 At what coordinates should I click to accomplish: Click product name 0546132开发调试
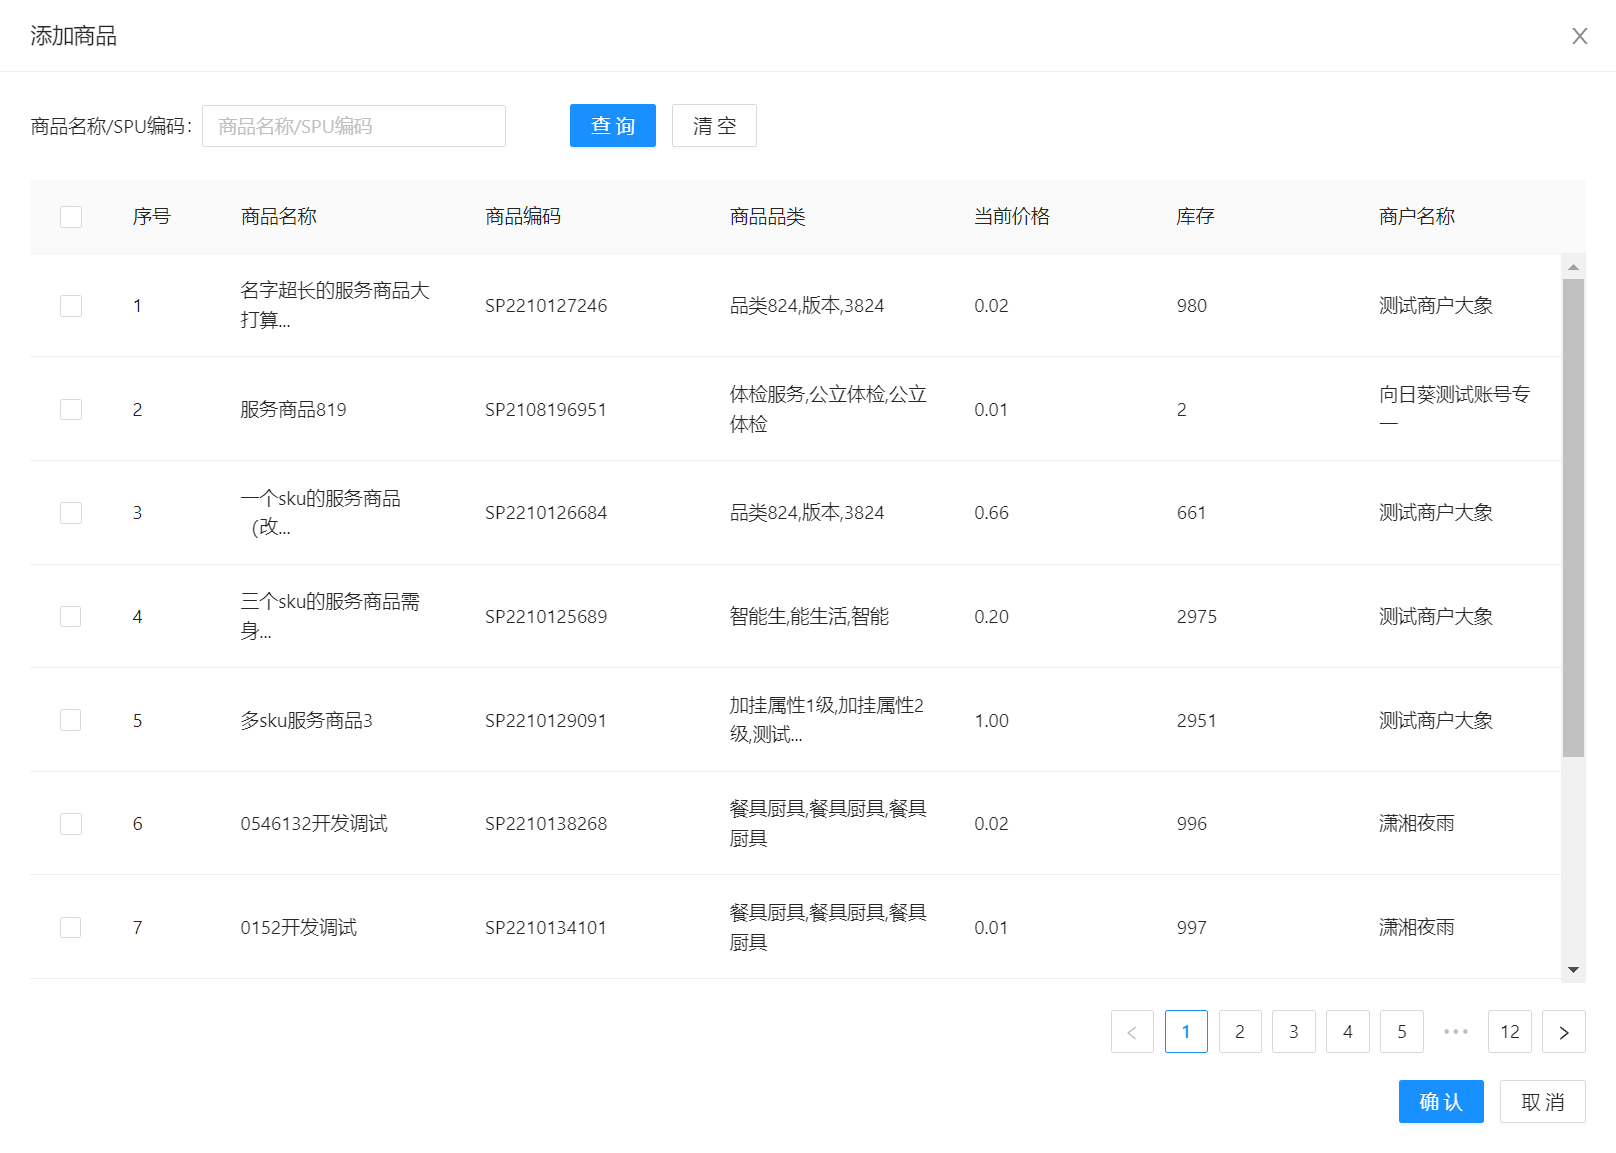click(314, 824)
